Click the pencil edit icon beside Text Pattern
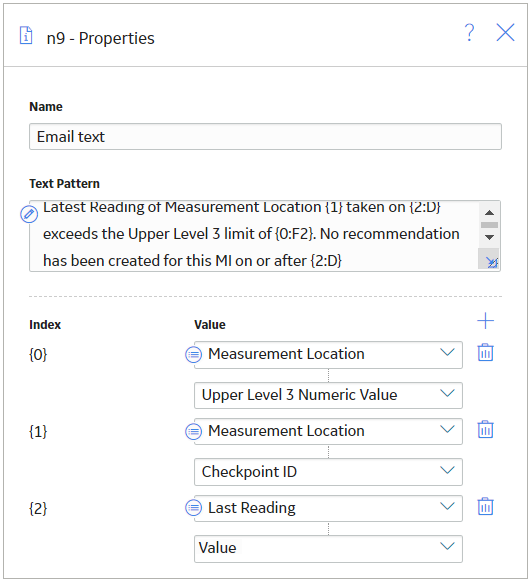Screen dimensions: 532x581 tap(29, 214)
